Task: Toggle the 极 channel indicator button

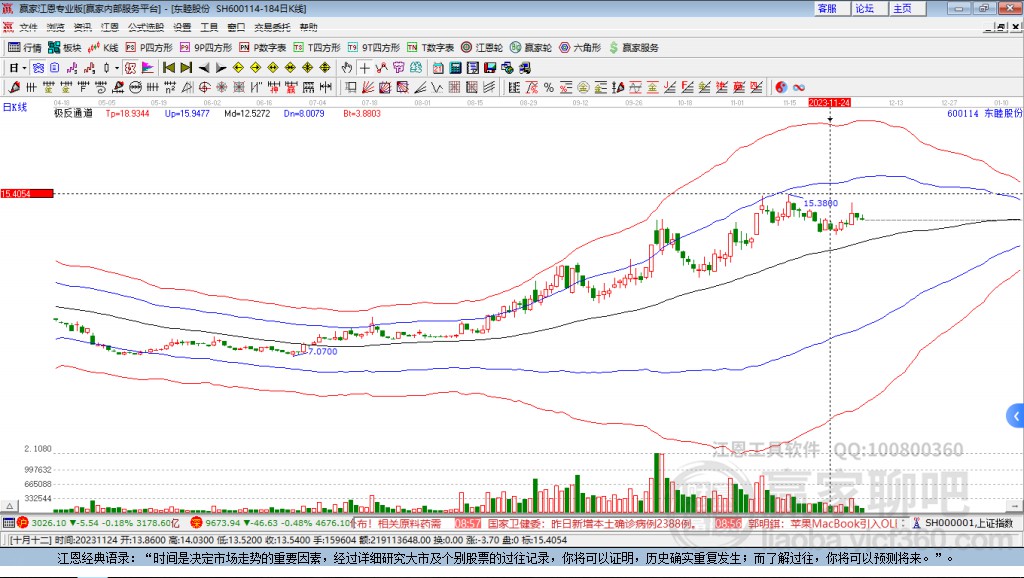Action: [x=130, y=68]
